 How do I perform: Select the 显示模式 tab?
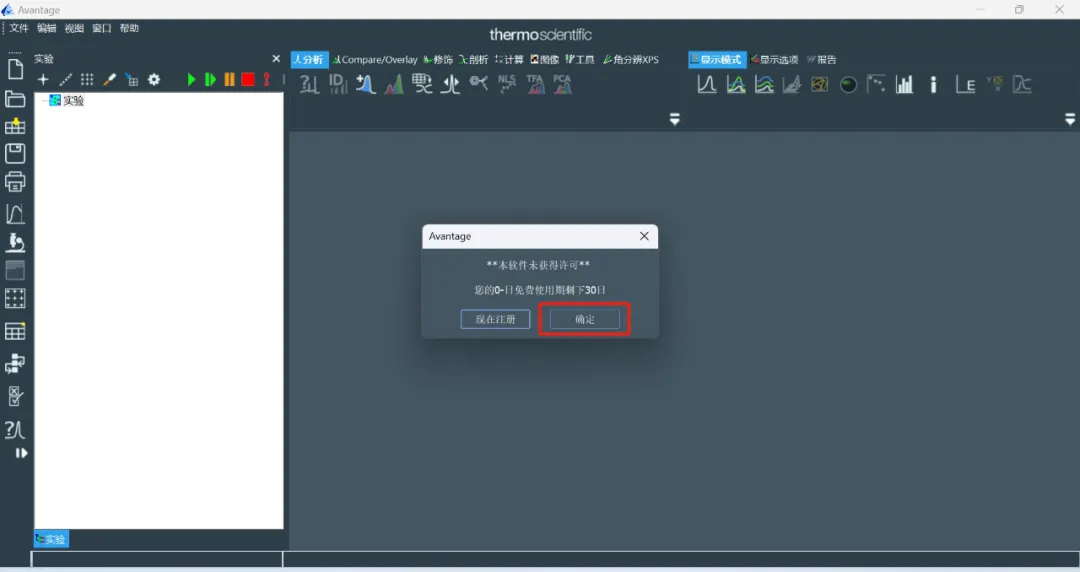(x=717, y=59)
